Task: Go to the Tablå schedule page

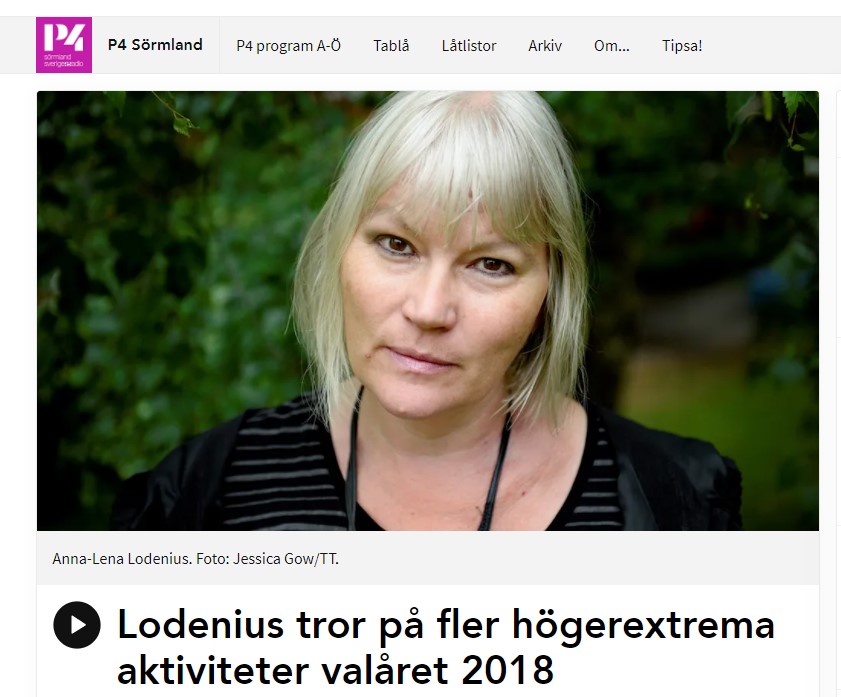Action: [391, 46]
